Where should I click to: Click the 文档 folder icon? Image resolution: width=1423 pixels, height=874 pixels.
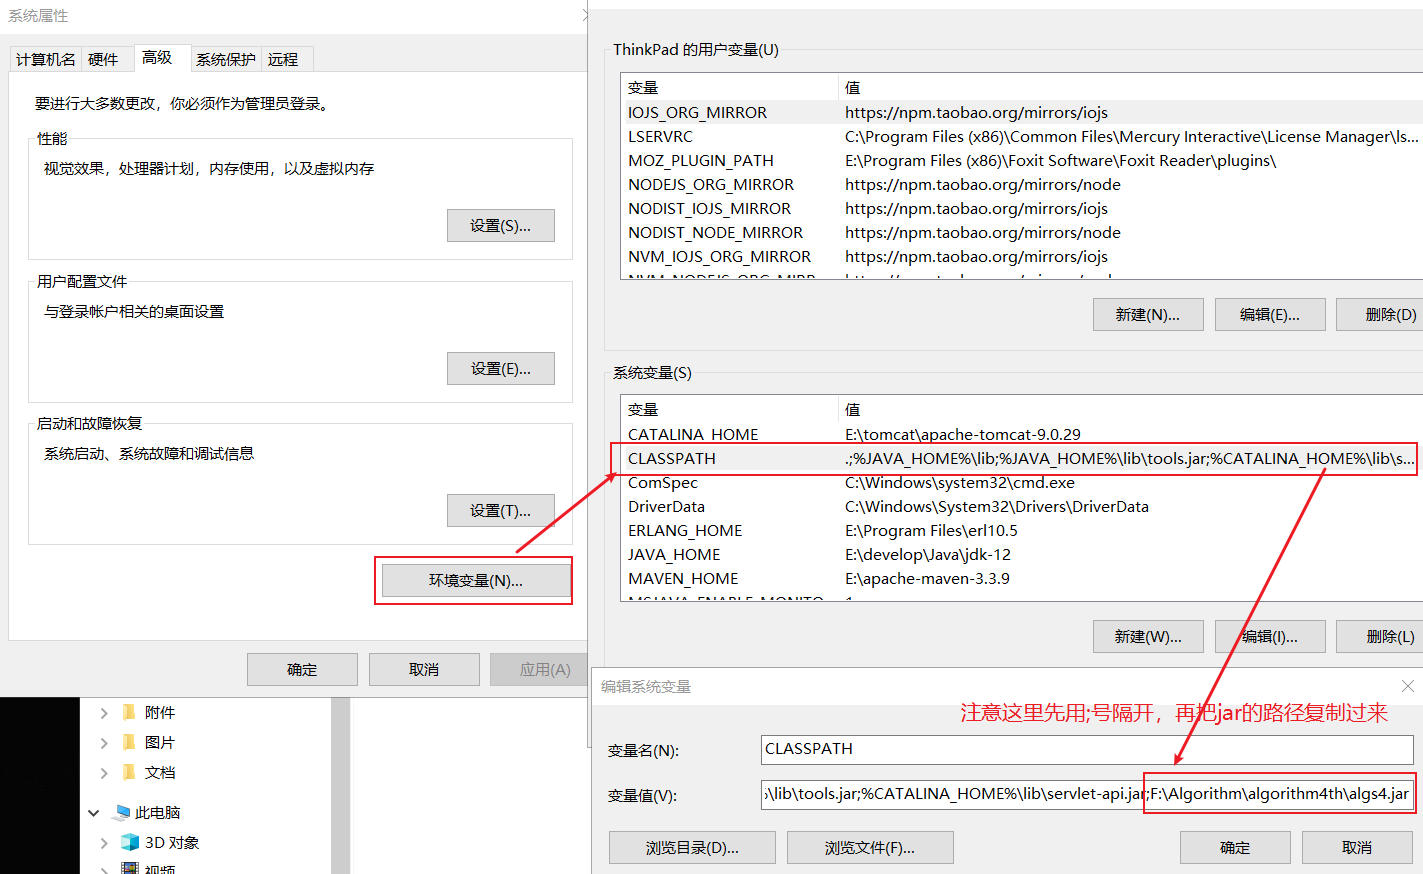pos(129,772)
